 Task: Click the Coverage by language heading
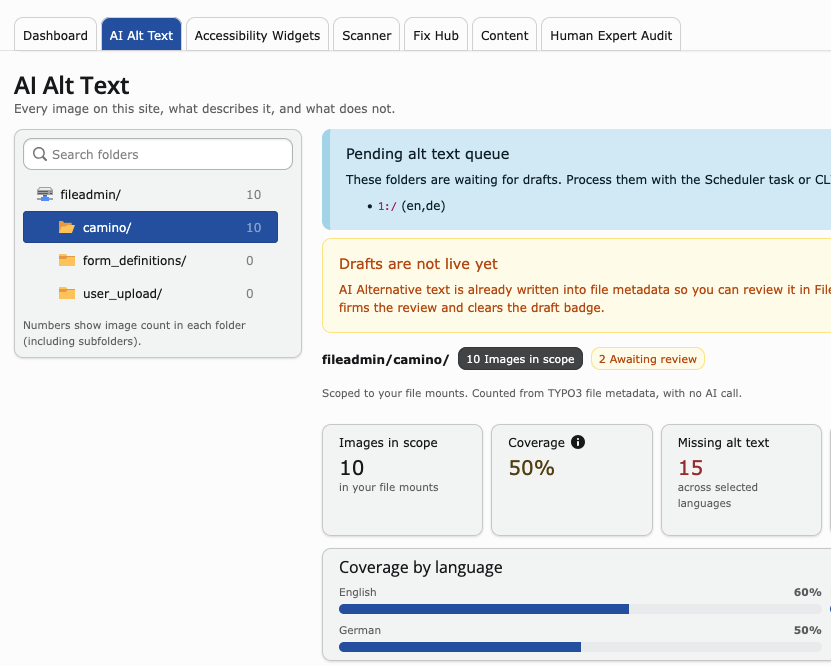(420, 567)
